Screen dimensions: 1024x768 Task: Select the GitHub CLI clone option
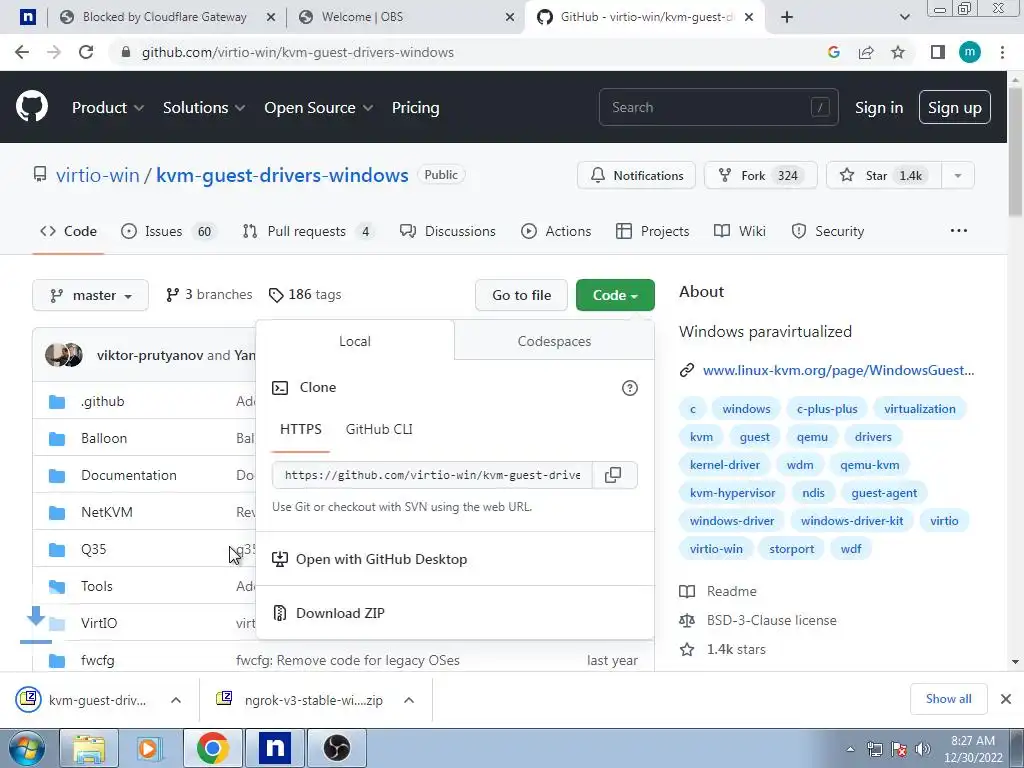[x=379, y=429]
